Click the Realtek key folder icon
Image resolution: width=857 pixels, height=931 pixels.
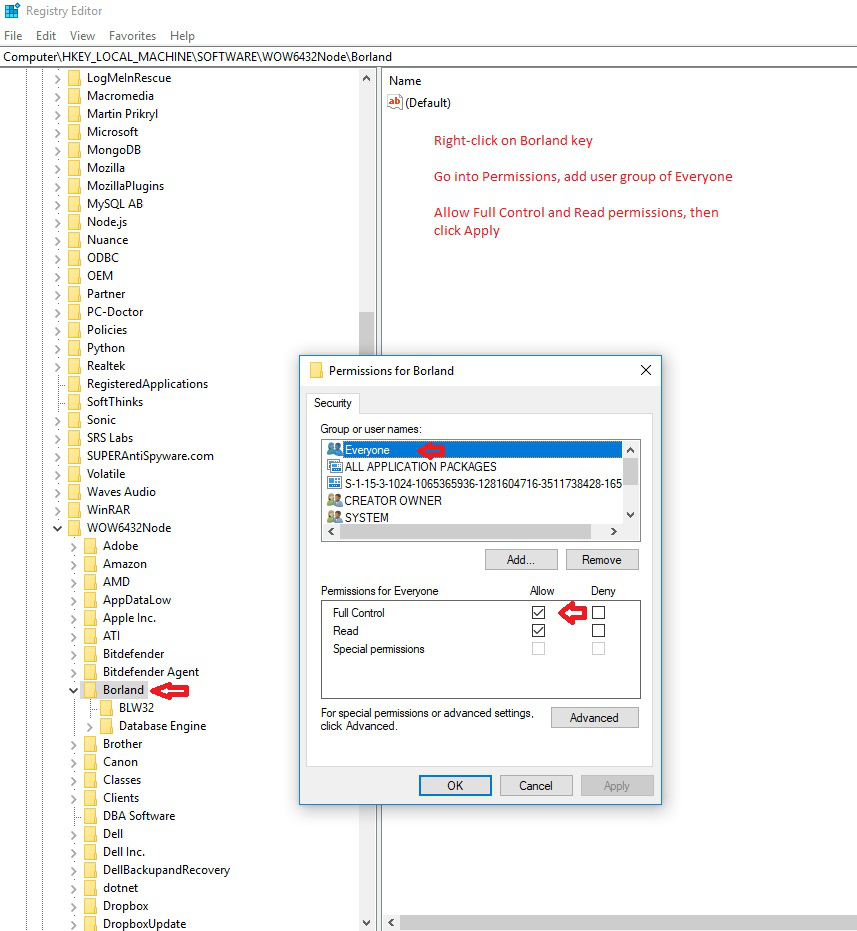coord(74,366)
